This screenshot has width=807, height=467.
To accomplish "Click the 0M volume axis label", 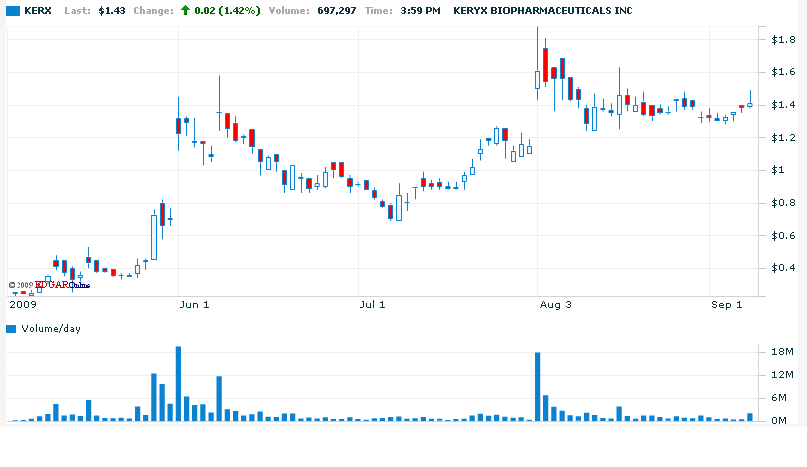I will [779, 421].
